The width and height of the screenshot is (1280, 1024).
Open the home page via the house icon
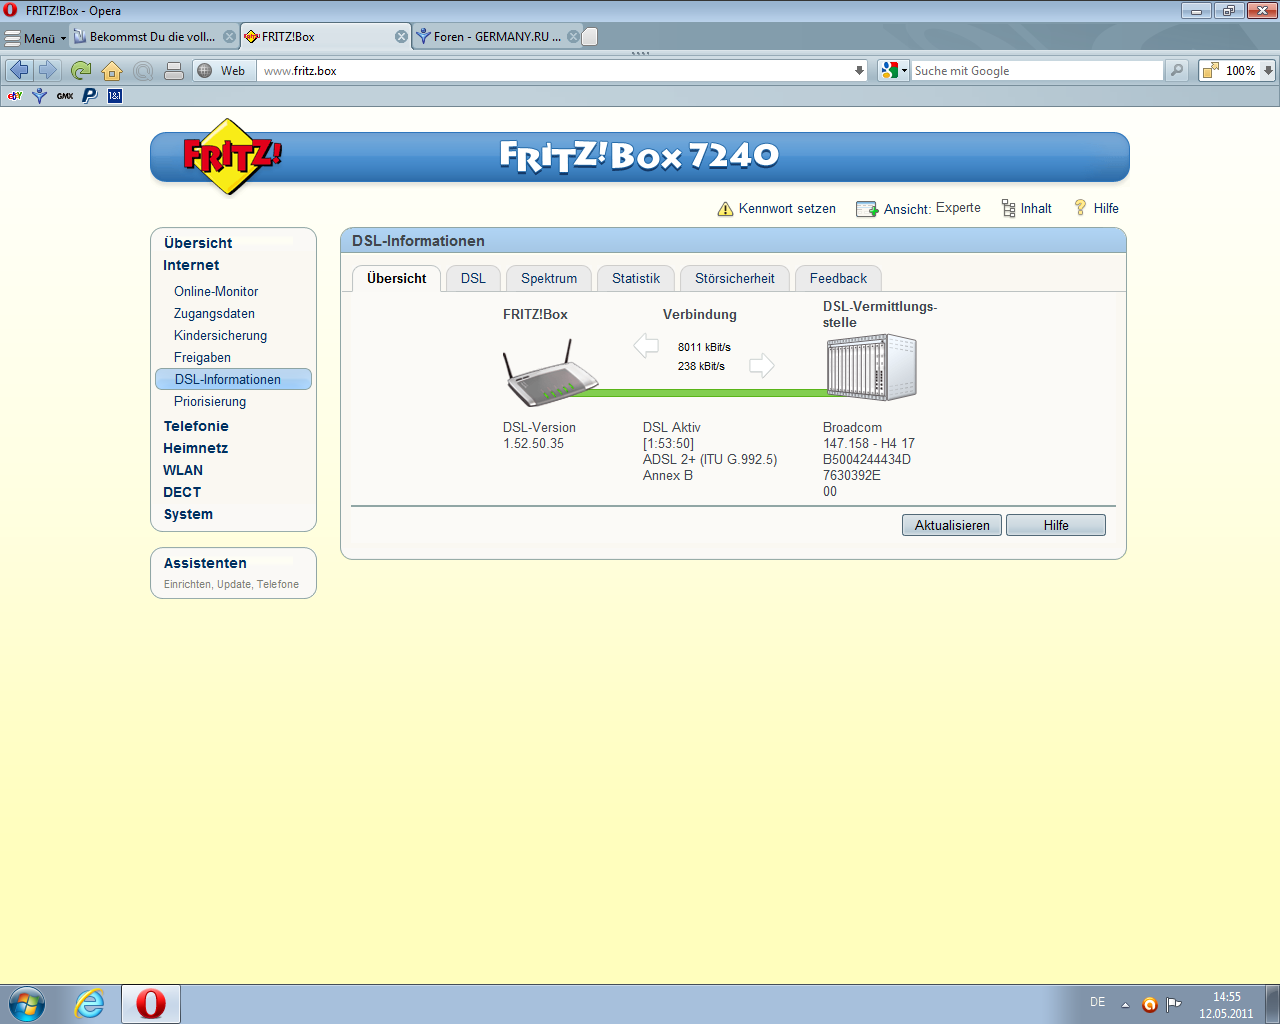pyautogui.click(x=112, y=71)
